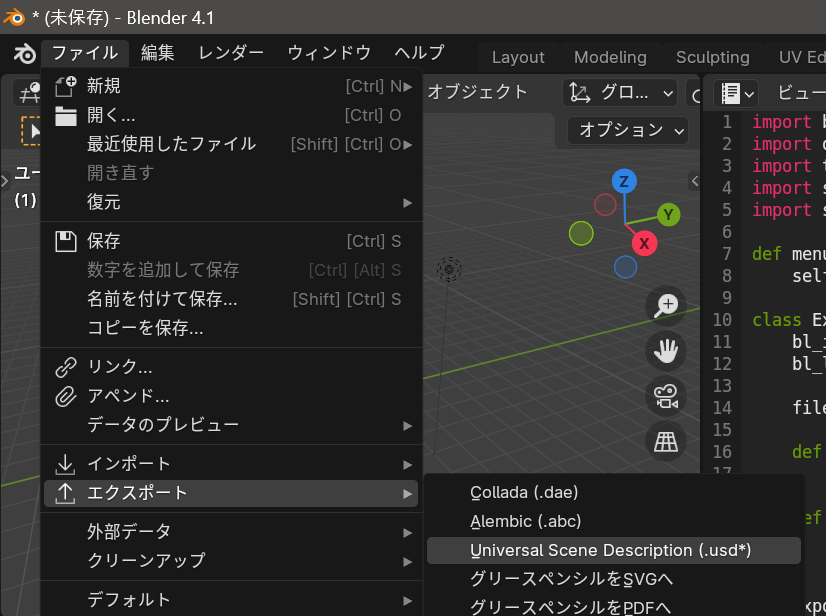Select リンク... menu entry

click(x=232, y=367)
